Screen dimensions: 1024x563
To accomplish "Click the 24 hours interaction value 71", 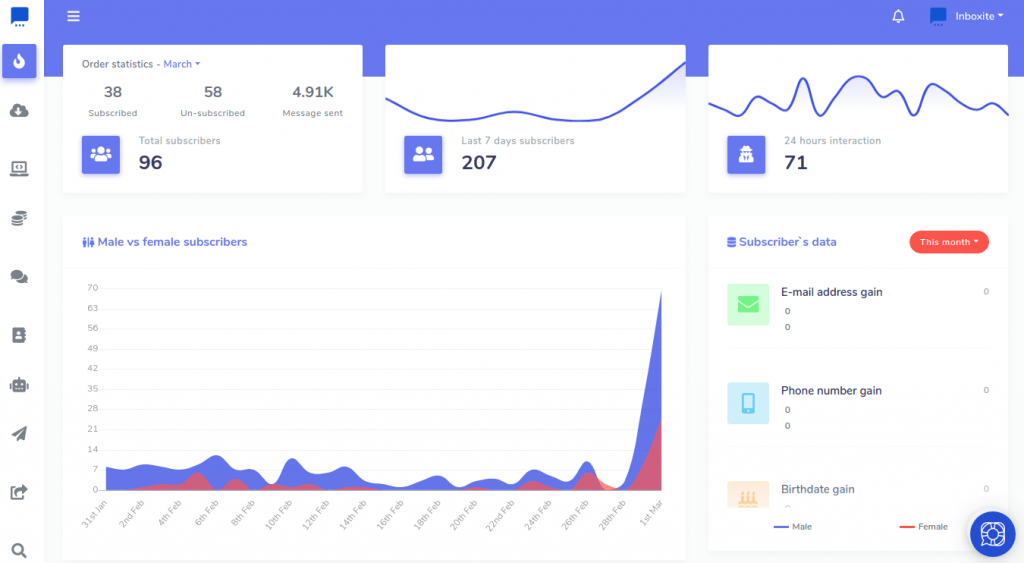I will tap(795, 163).
